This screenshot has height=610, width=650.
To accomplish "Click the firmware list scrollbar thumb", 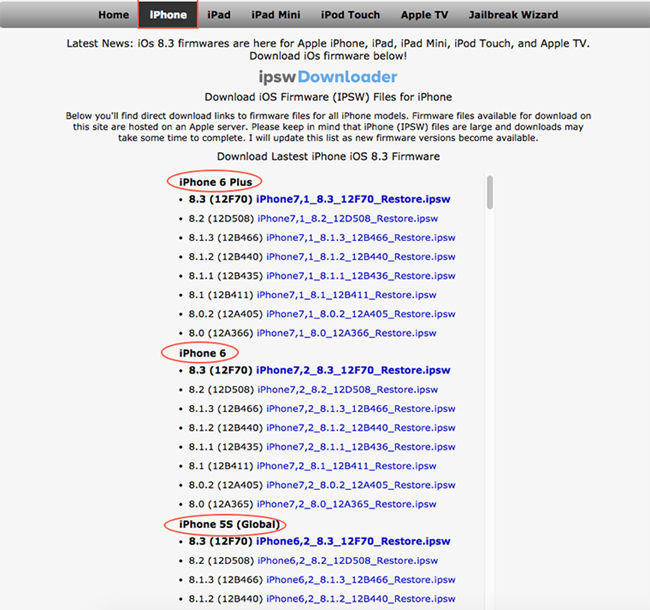I will click(490, 192).
